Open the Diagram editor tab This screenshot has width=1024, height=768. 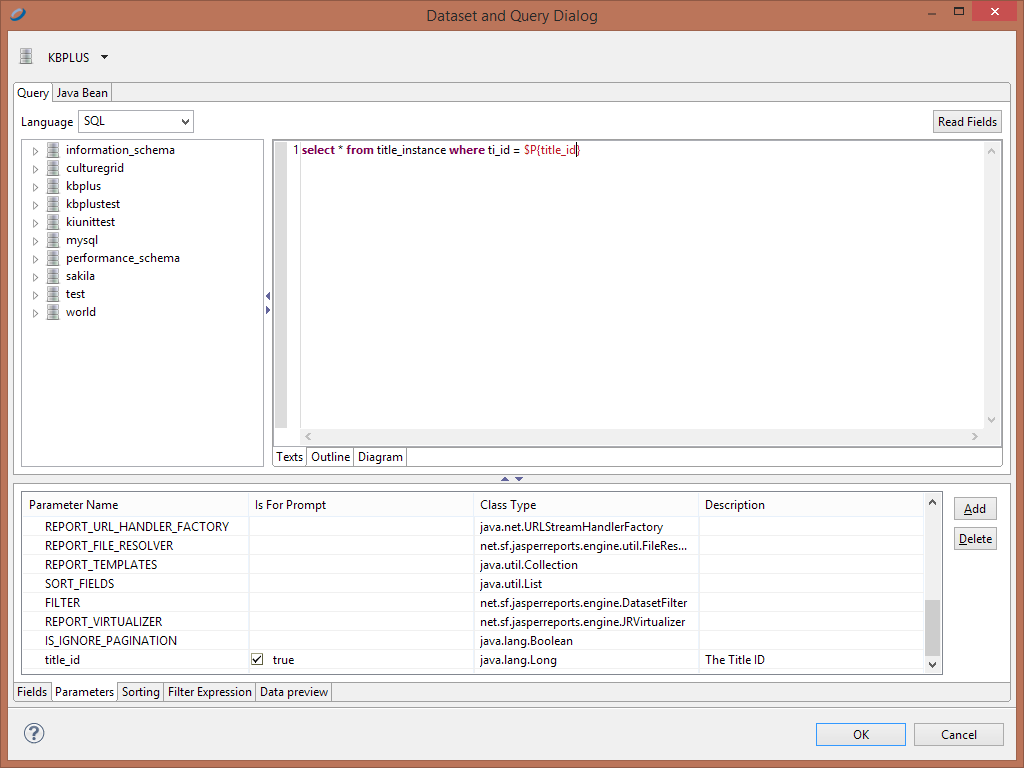pyautogui.click(x=380, y=456)
